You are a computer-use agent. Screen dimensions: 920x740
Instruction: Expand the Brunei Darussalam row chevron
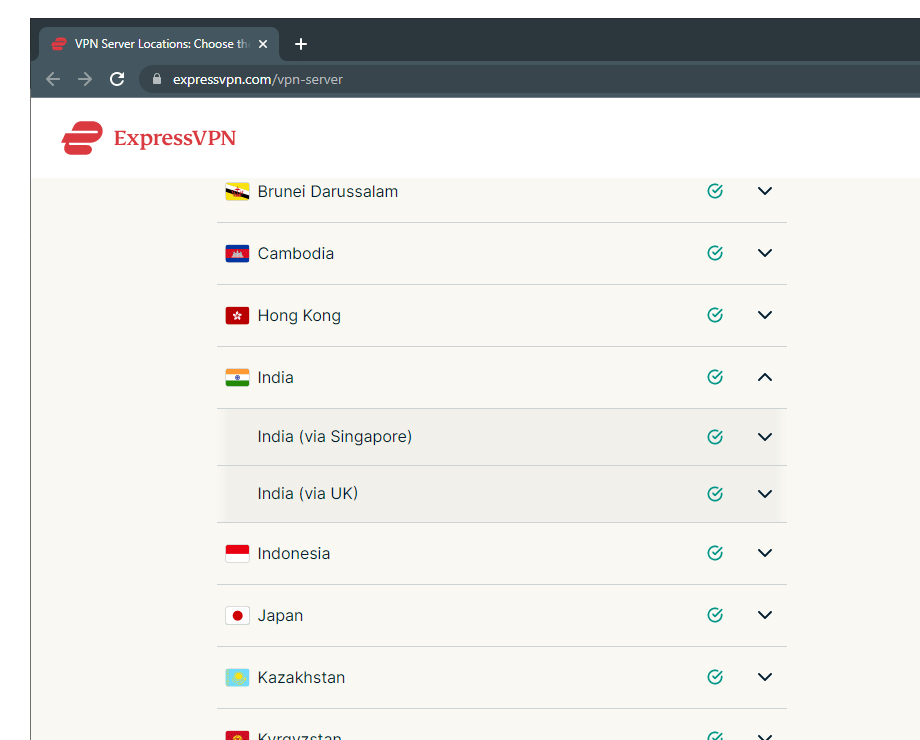(765, 191)
